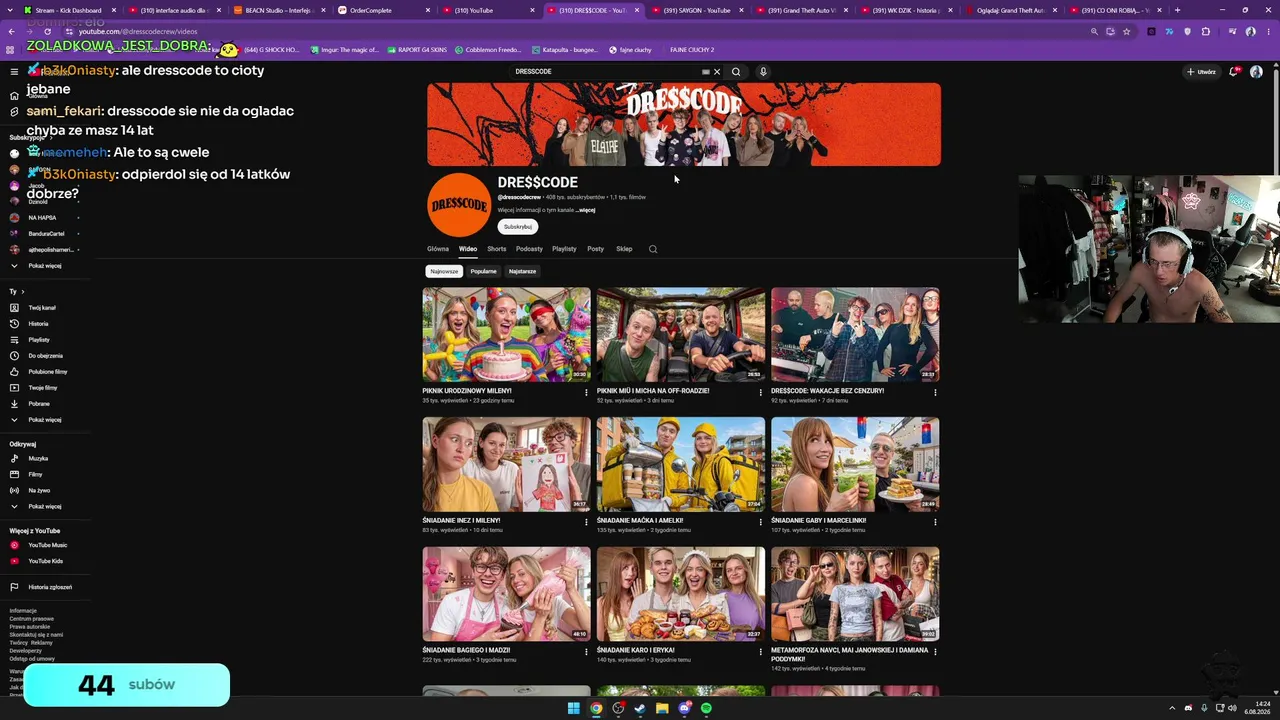Search within the DRE$$CODE channel
This screenshot has width=1280, height=720.
click(653, 249)
